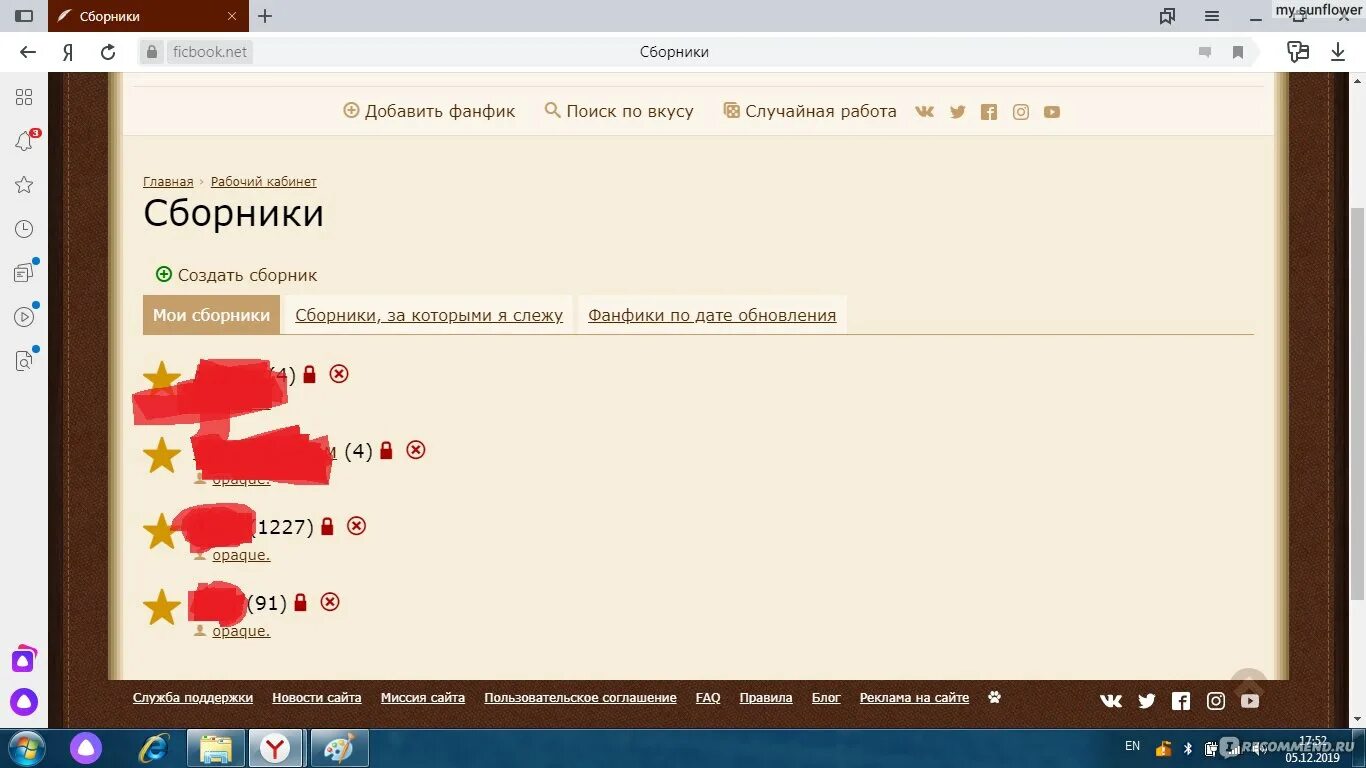Open Twitter icon in top navigation
1366x768 pixels.
coord(957,112)
